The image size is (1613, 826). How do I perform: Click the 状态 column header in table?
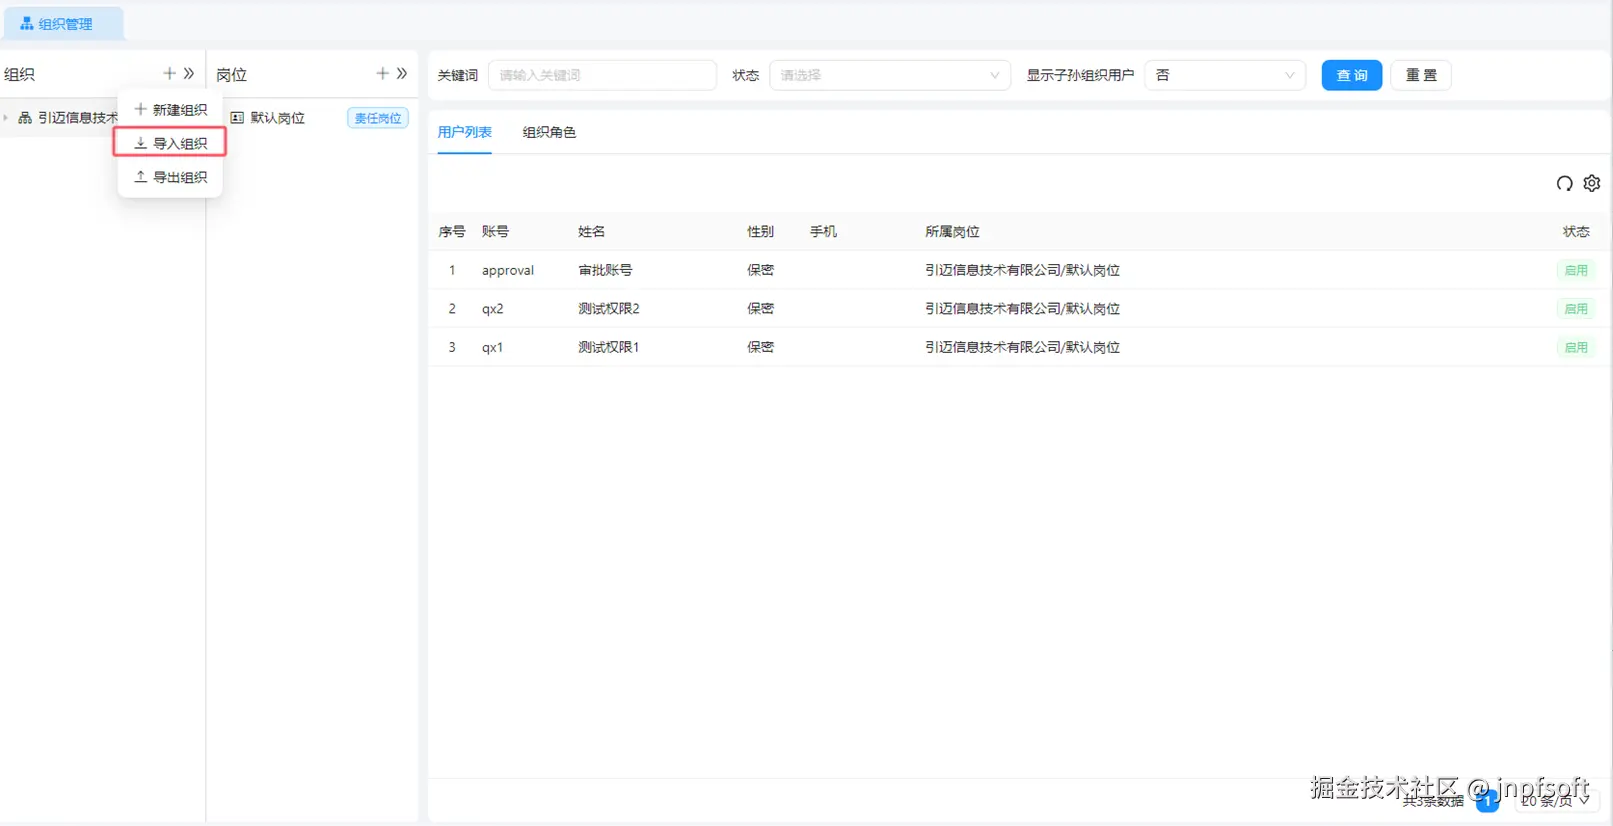1576,232
